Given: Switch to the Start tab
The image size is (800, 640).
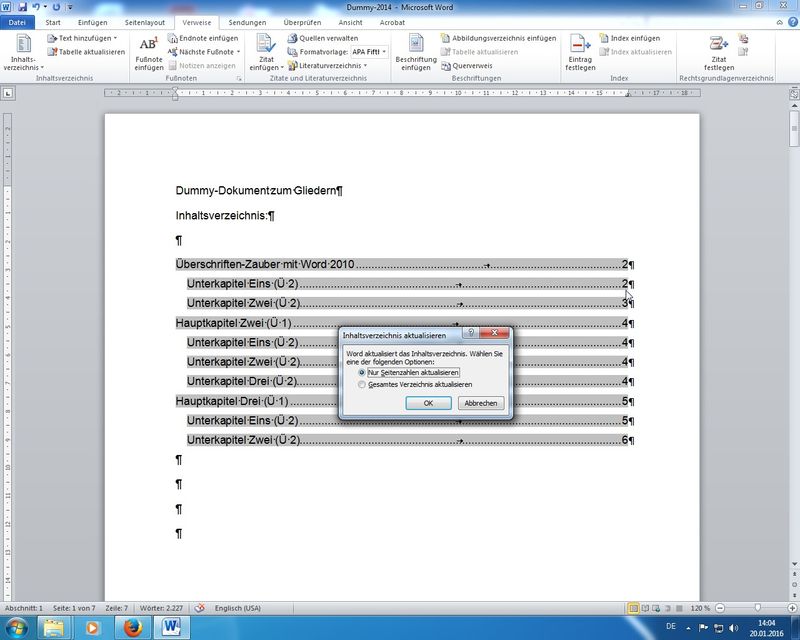Looking at the screenshot, I should [53, 22].
